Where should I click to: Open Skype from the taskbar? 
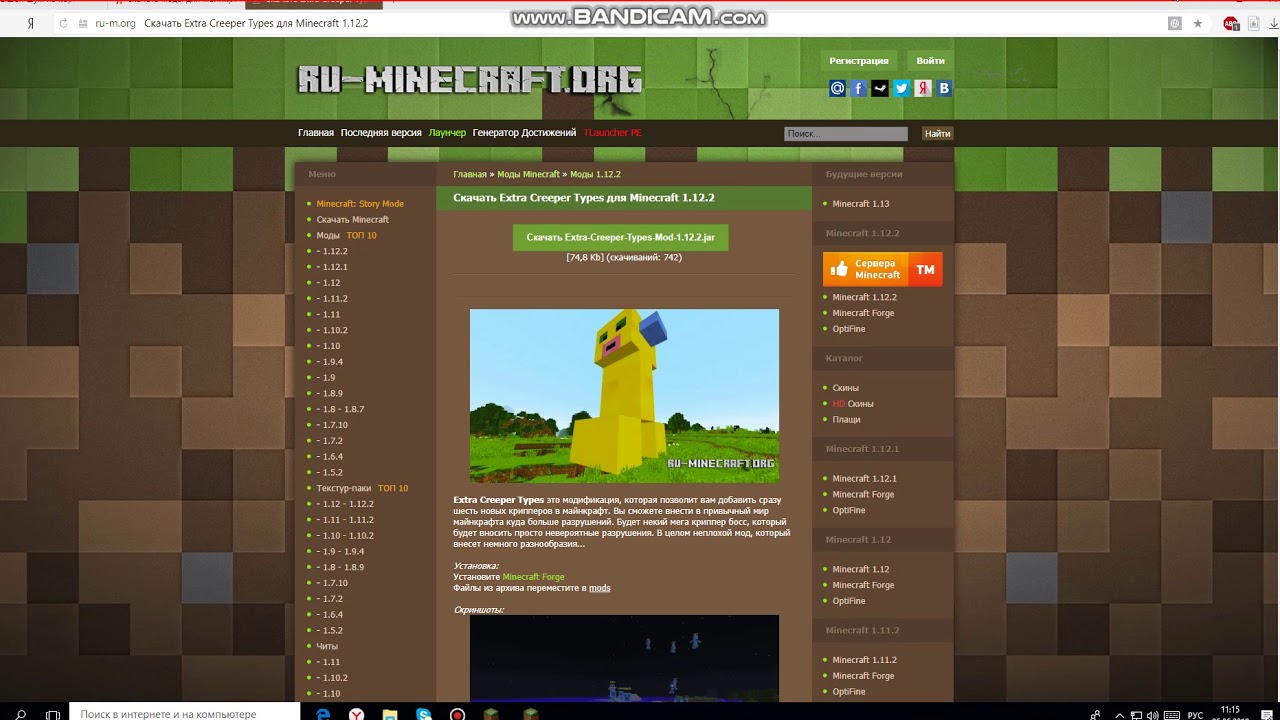coord(424,714)
